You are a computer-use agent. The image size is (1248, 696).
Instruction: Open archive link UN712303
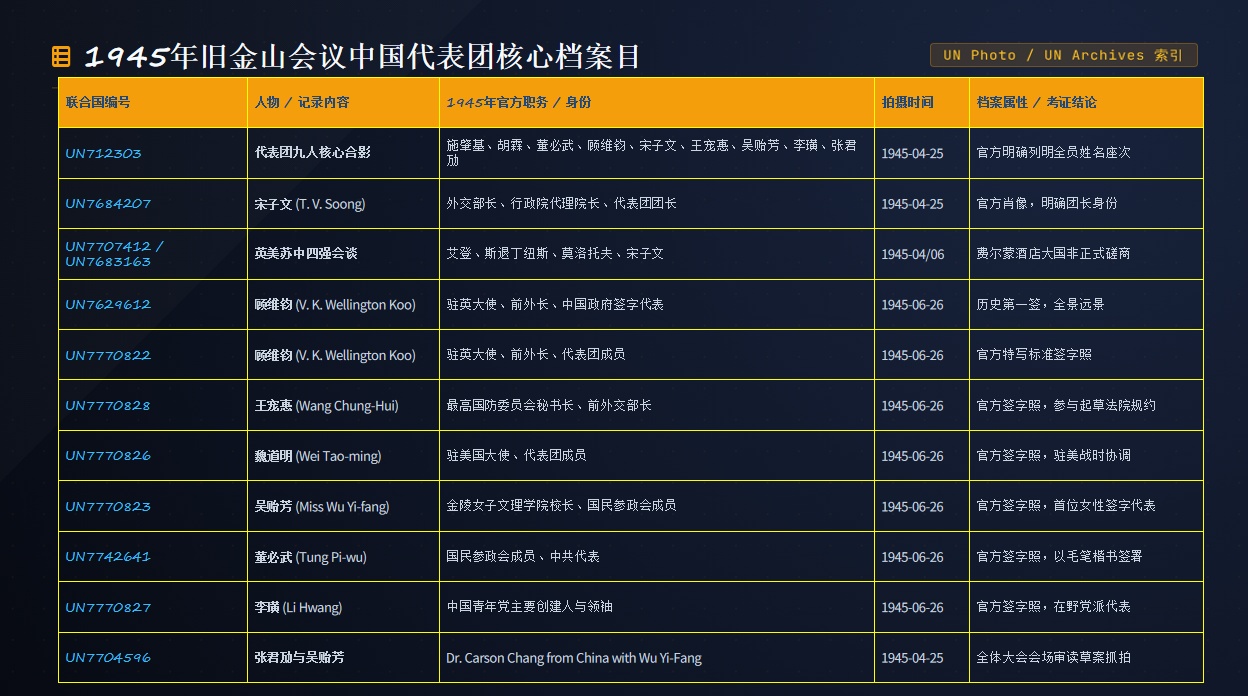point(103,153)
